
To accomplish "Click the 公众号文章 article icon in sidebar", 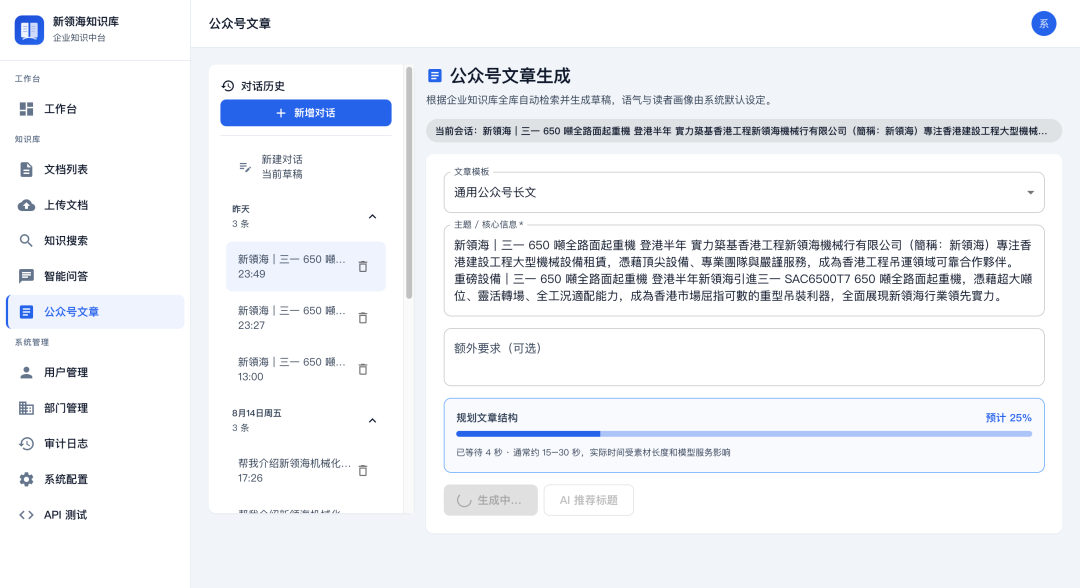I will pos(26,312).
